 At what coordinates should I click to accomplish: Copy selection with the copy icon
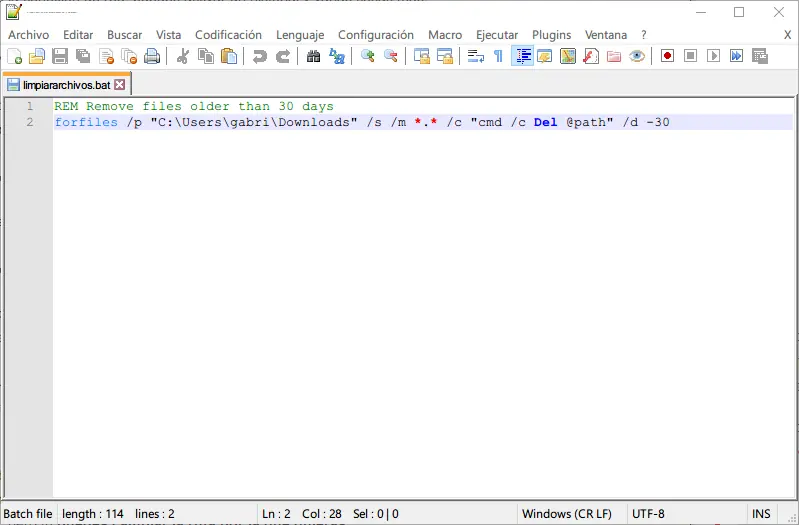tap(206, 56)
